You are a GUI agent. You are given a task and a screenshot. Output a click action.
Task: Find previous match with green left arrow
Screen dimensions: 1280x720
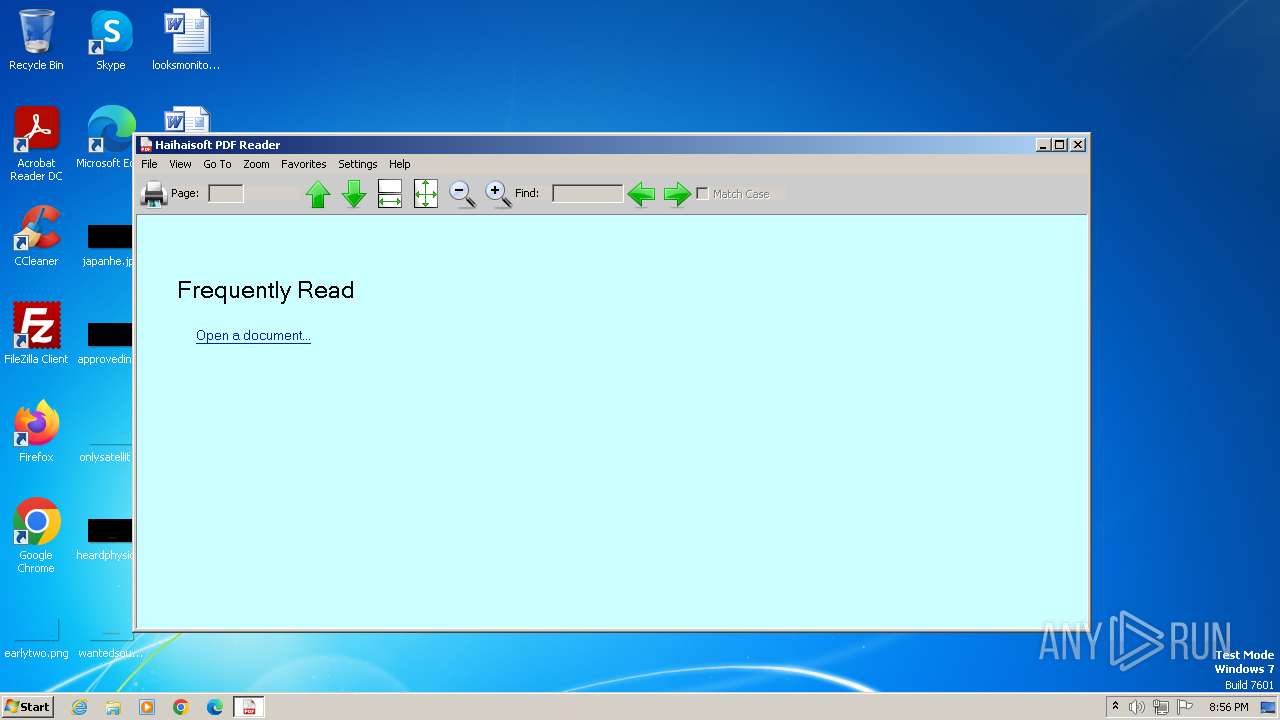pos(641,194)
